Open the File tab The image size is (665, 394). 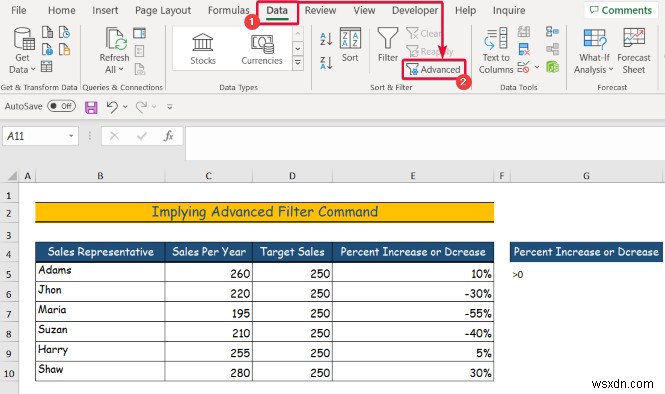19,10
